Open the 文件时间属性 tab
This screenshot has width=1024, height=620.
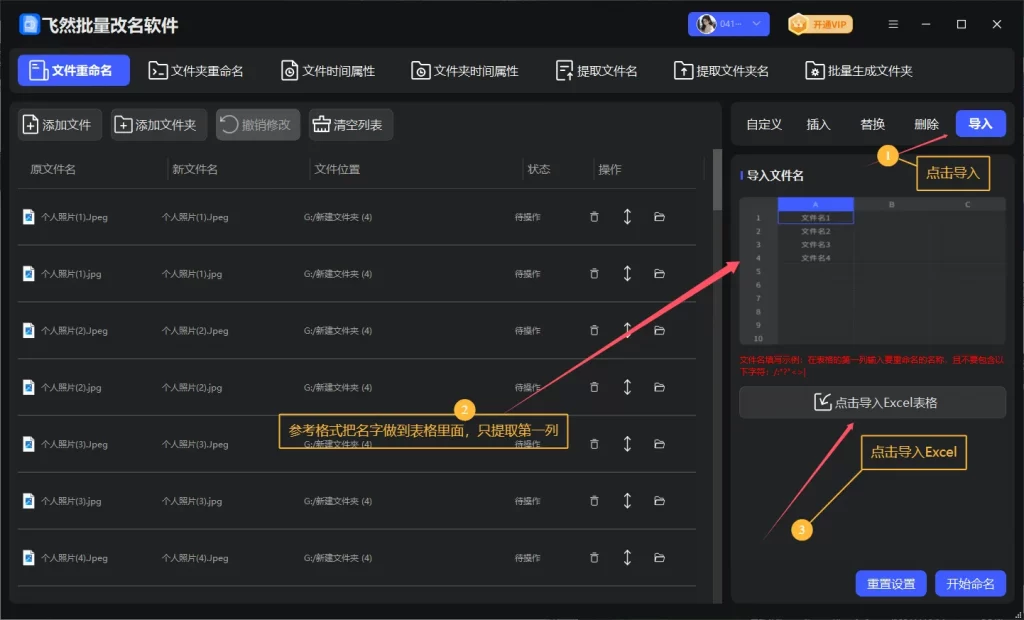(328, 71)
